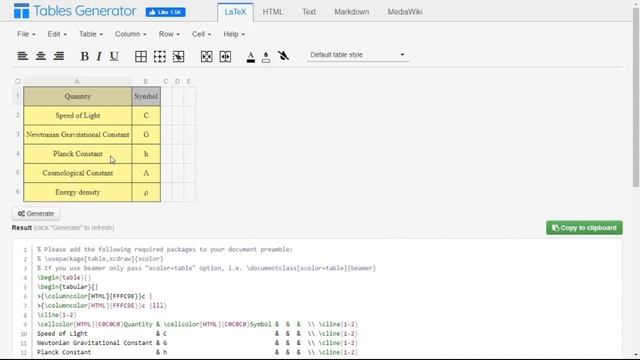The height and width of the screenshot is (360, 640).
Task: Open the Row menu
Action: [x=169, y=34]
